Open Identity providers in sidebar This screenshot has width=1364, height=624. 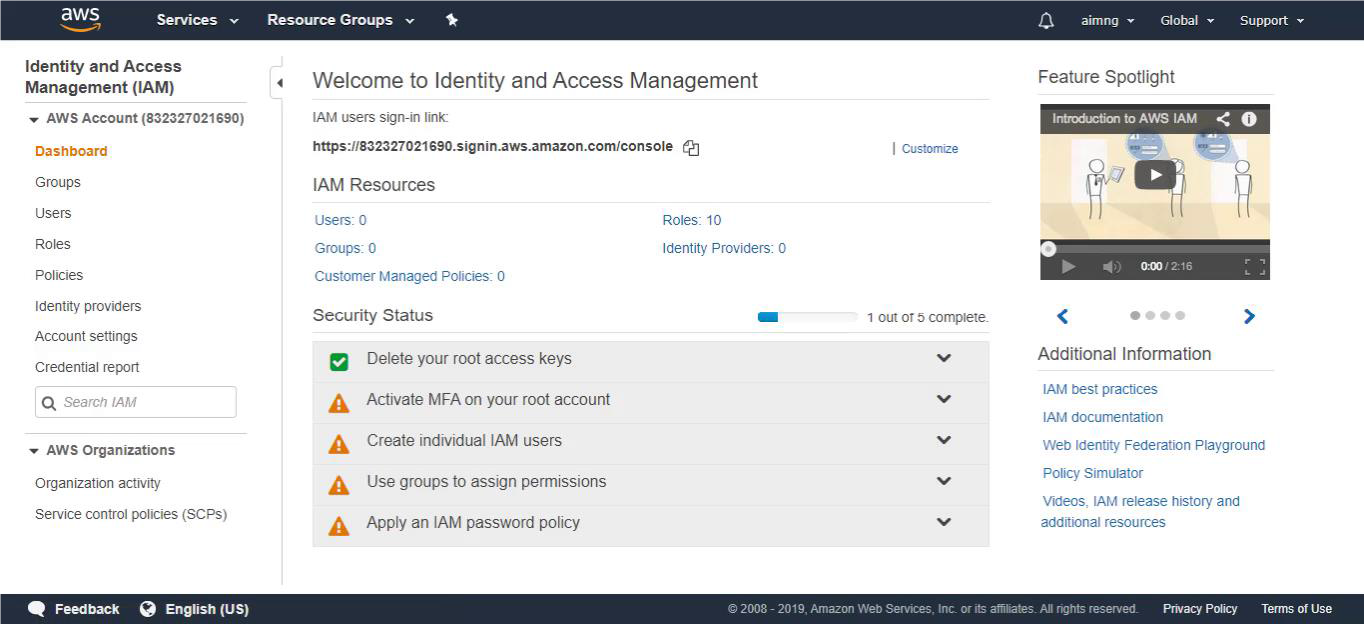[x=88, y=306]
